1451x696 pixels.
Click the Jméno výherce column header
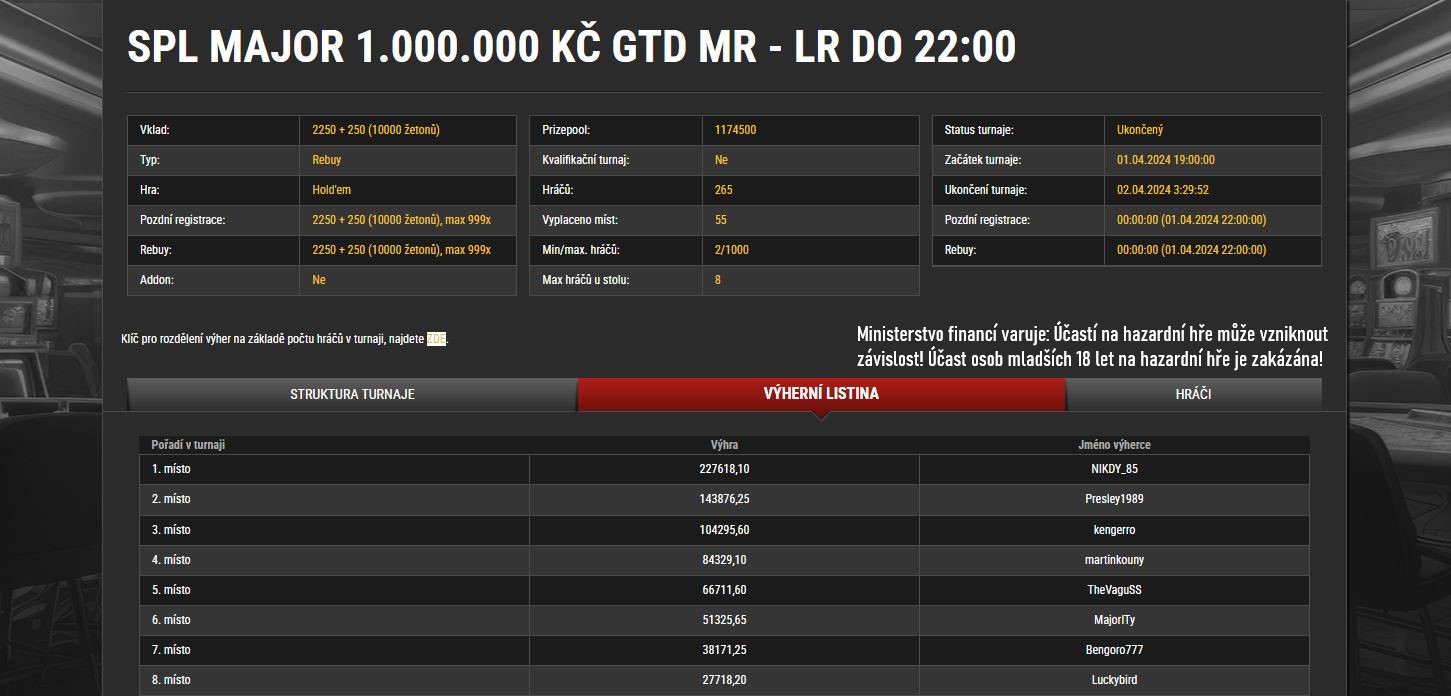pyautogui.click(x=1113, y=445)
